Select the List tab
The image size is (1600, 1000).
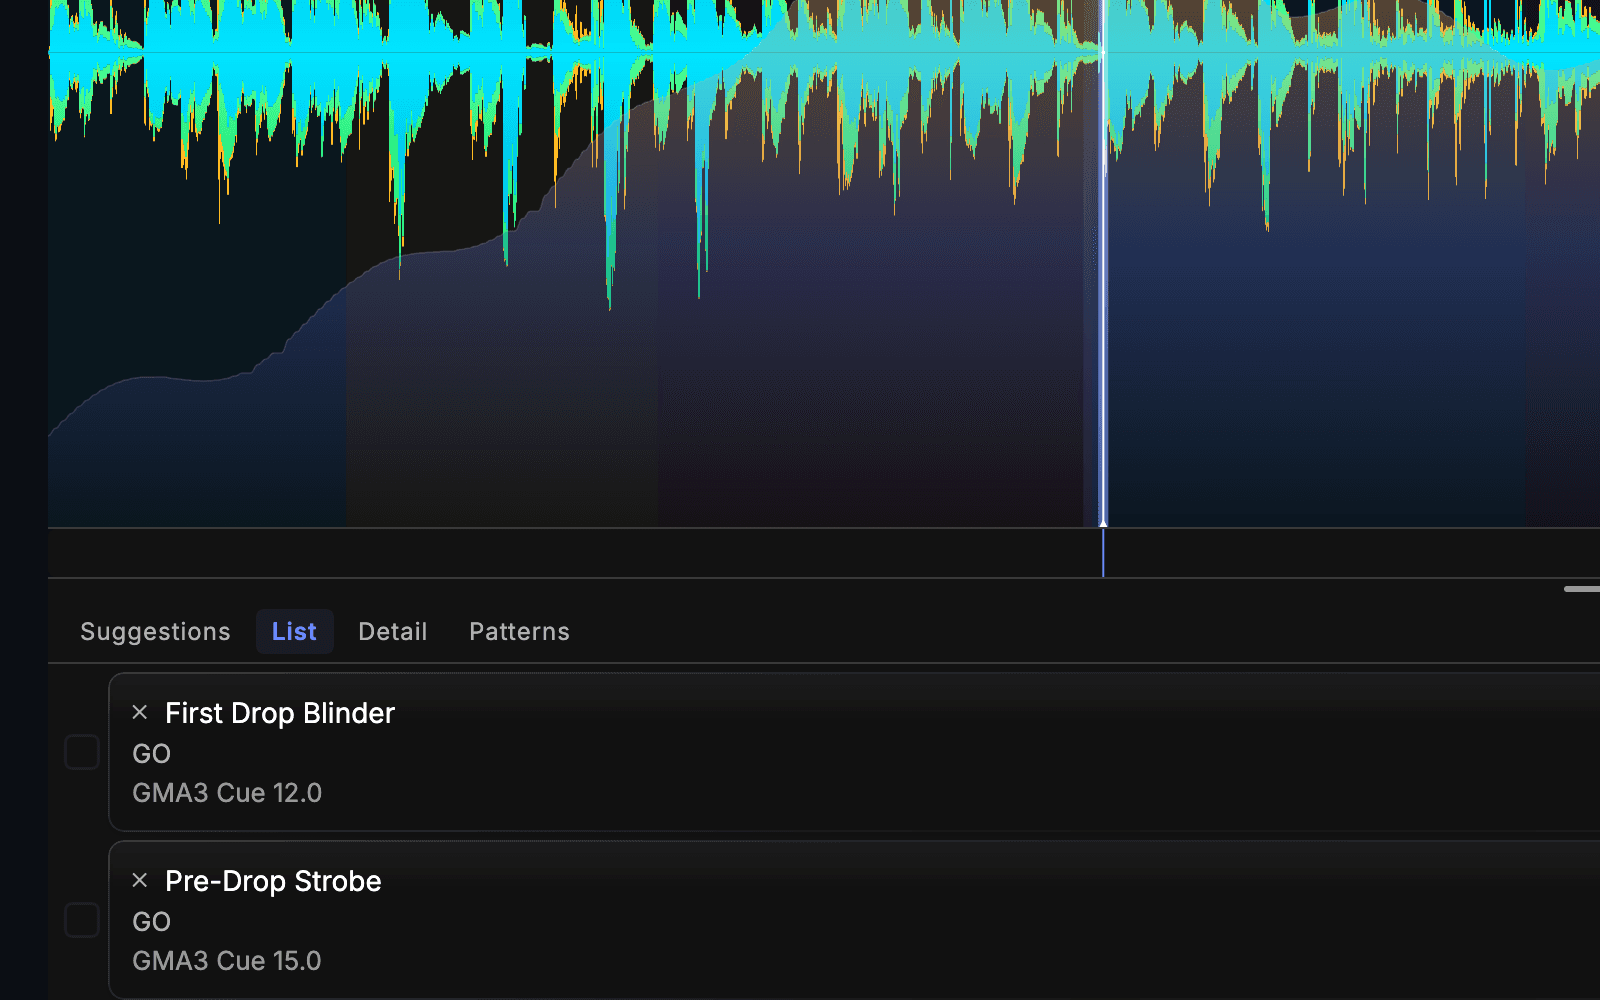pyautogui.click(x=294, y=632)
